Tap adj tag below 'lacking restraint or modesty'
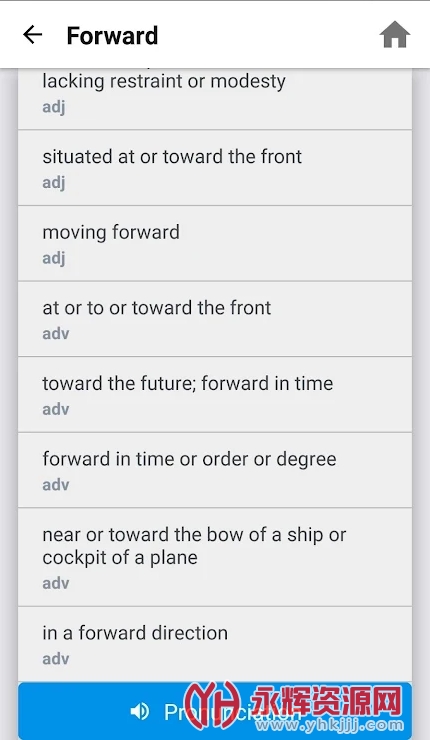 pyautogui.click(x=54, y=107)
